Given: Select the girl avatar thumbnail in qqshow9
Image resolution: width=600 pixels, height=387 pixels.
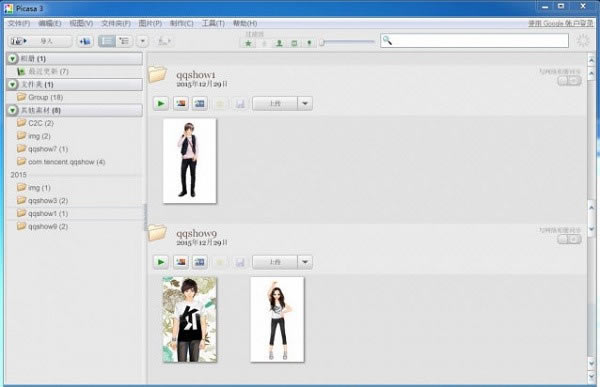Looking at the screenshot, I should (277, 320).
